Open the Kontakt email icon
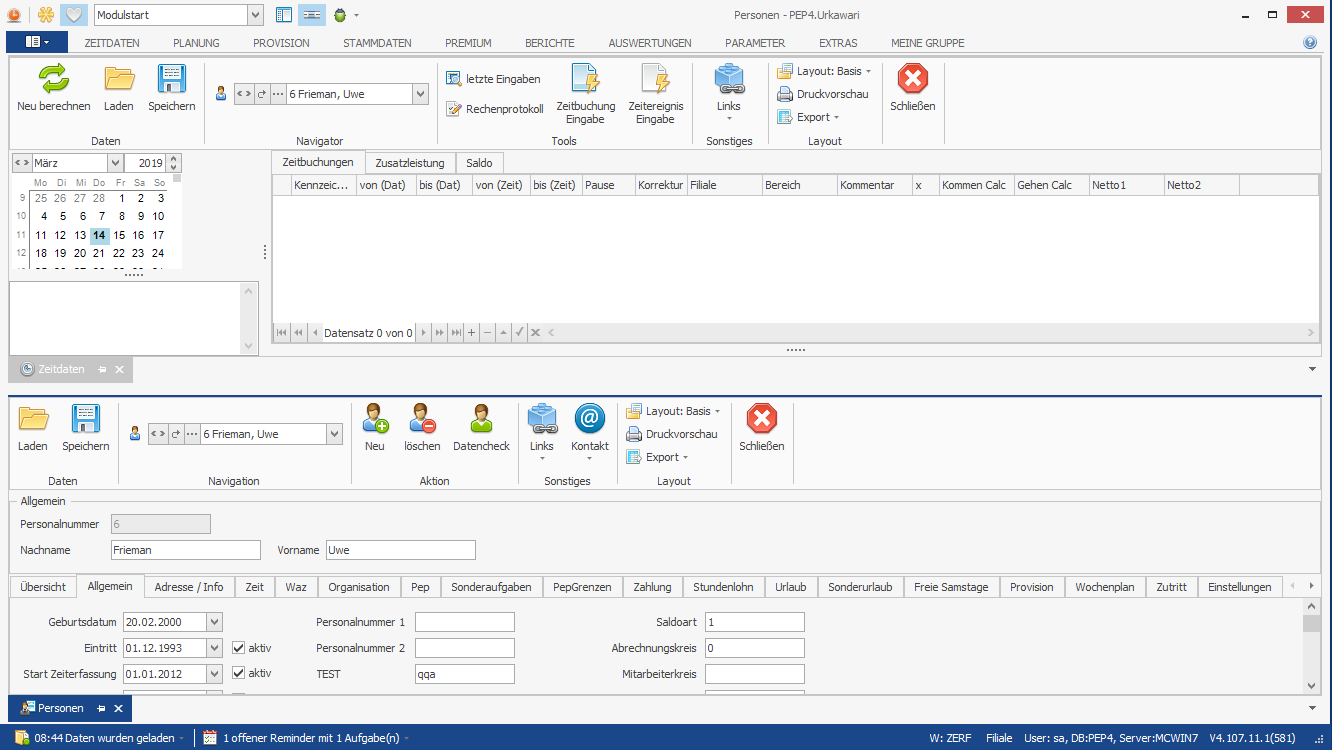This screenshot has width=1332, height=750. point(589,419)
